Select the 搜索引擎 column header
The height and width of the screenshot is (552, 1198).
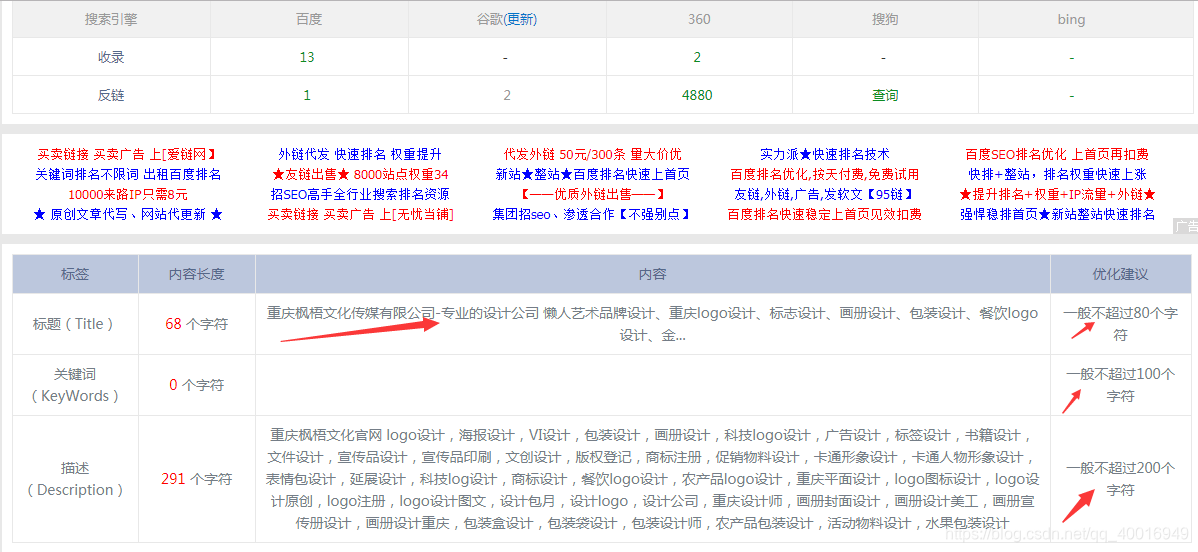click(111, 19)
